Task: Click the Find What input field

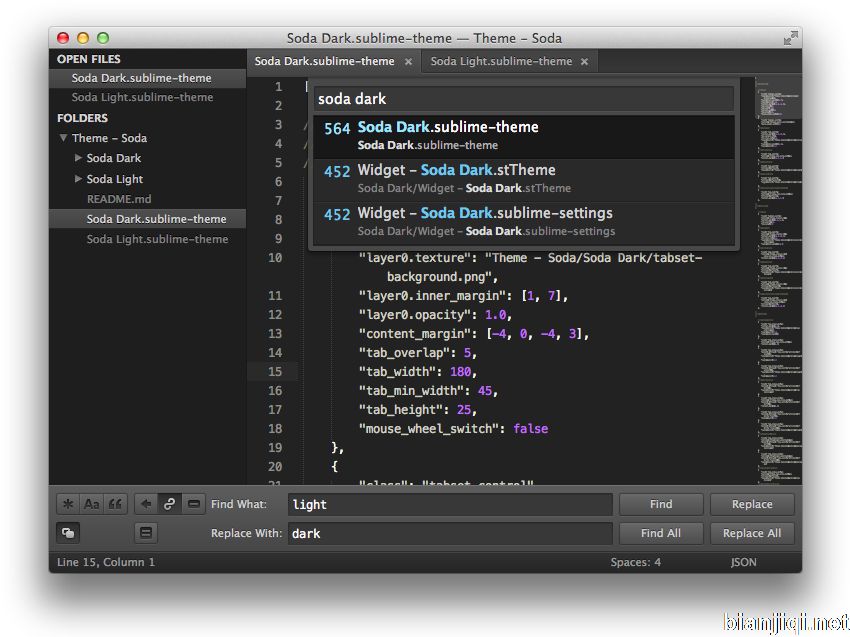Action: pos(449,505)
